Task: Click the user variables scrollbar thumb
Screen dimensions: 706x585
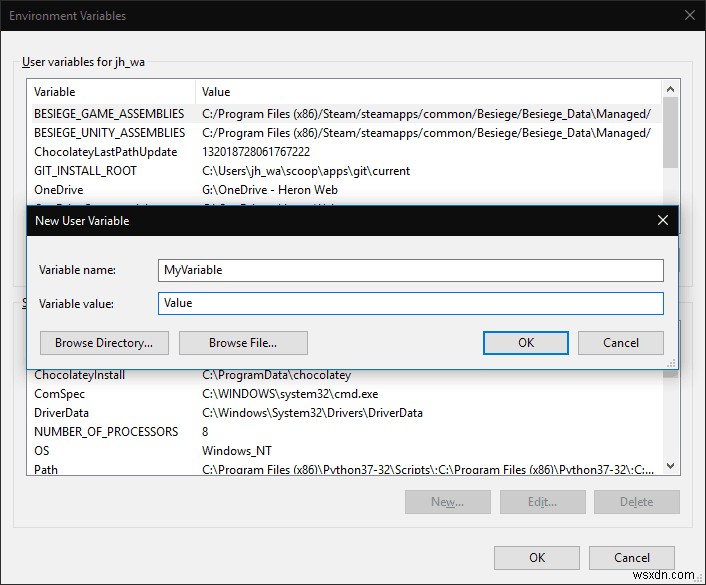Action: [670, 132]
